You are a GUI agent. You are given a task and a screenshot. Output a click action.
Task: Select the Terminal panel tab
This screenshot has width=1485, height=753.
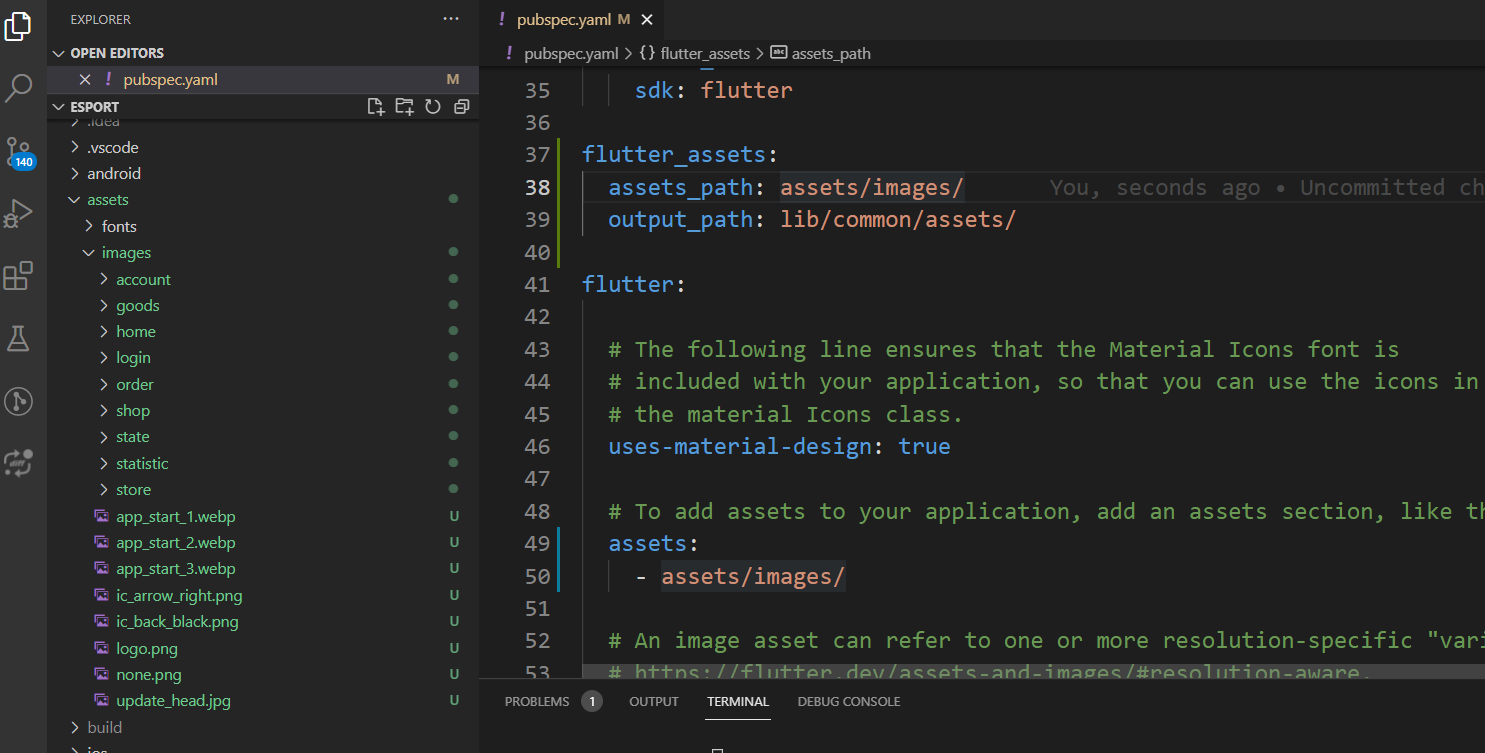738,701
